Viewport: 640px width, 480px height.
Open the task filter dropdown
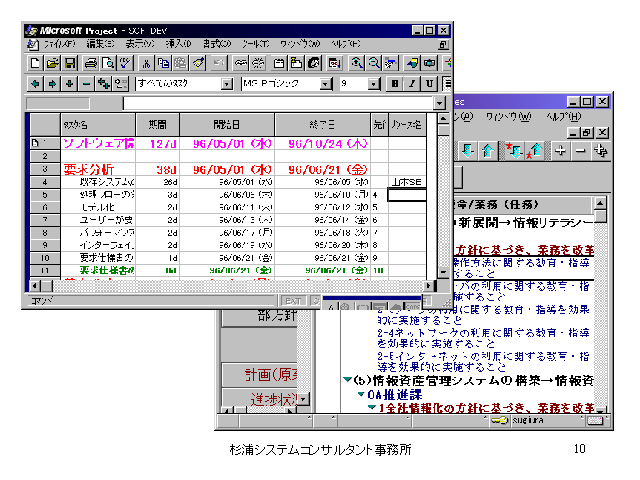(x=227, y=84)
